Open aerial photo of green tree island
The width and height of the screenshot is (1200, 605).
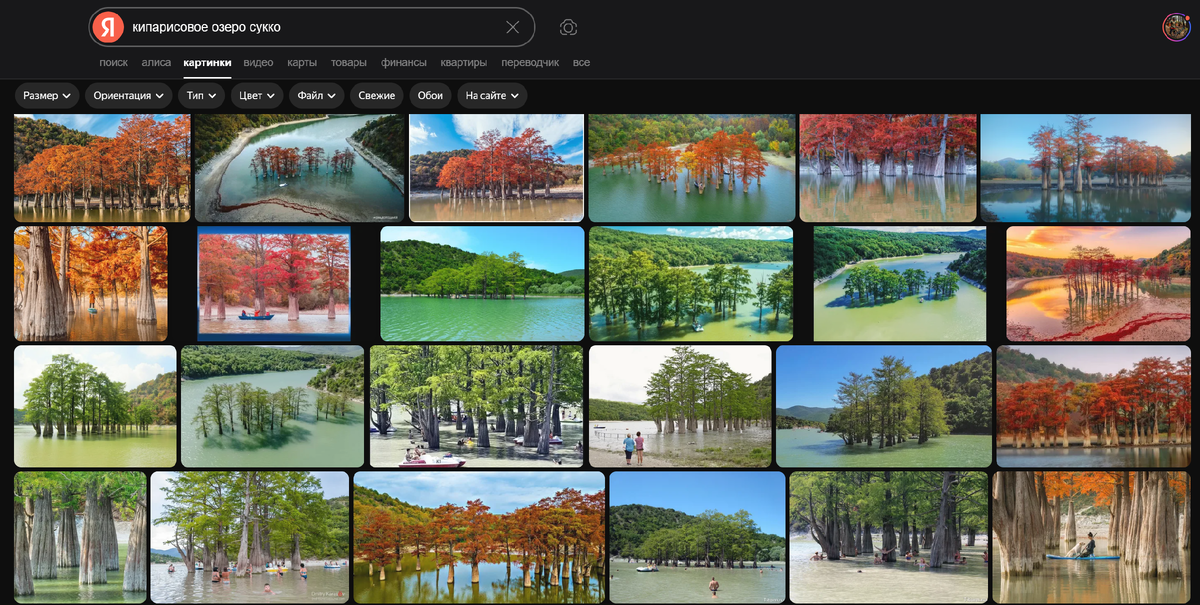click(900, 284)
